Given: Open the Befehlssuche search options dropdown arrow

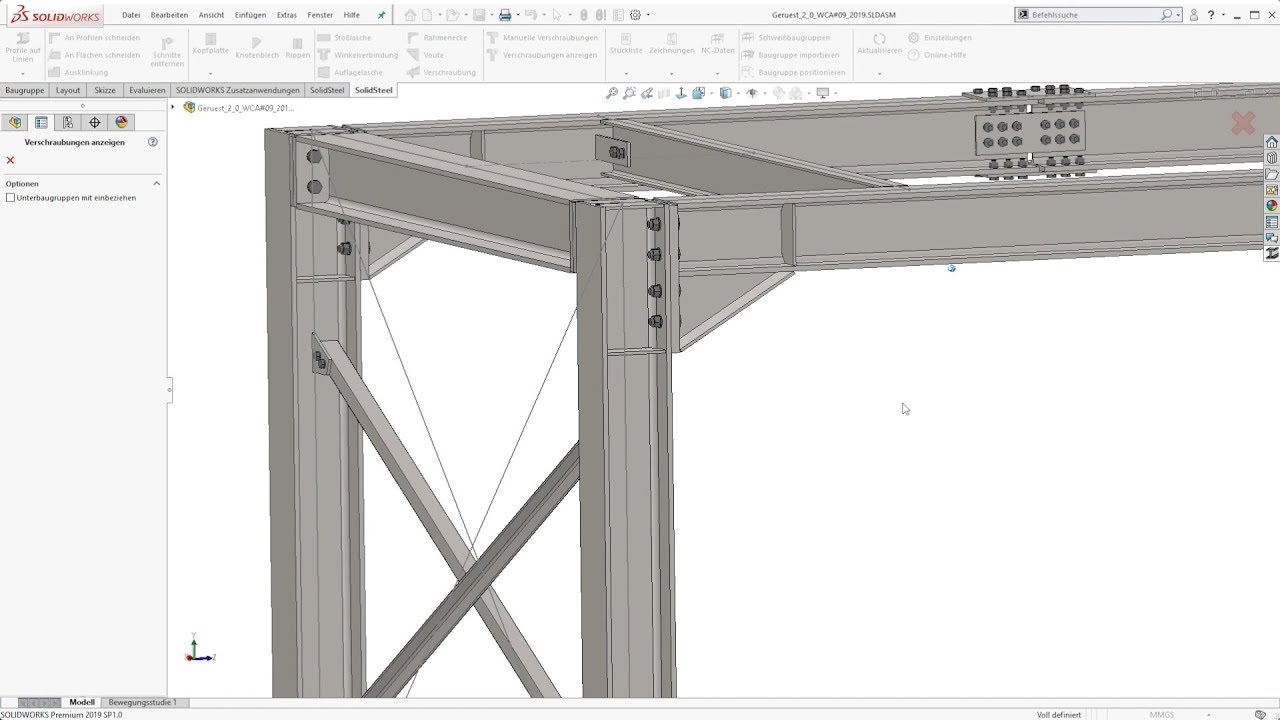Looking at the screenshot, I should [x=1179, y=15].
